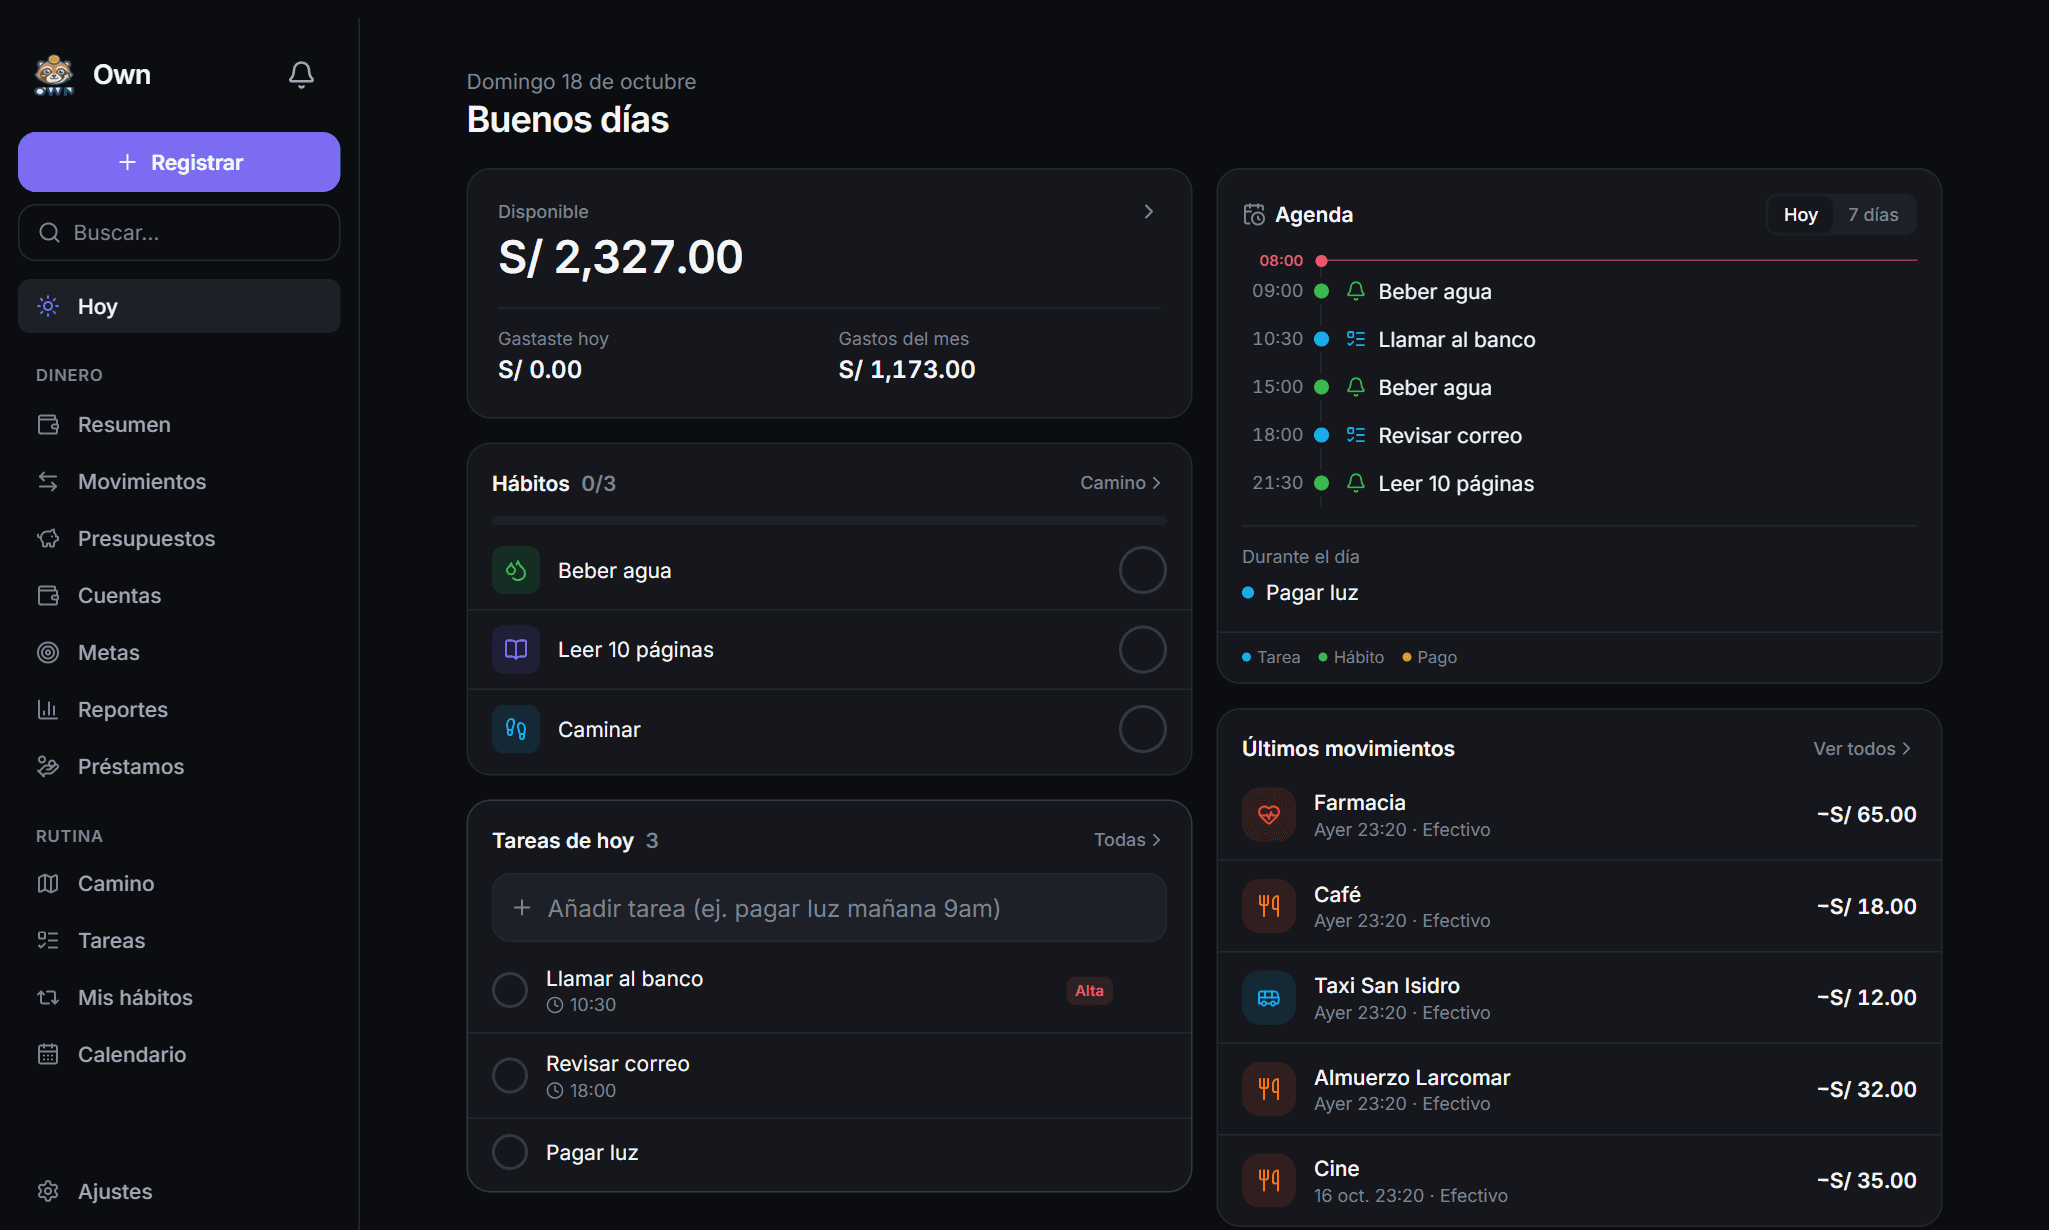Click the Registrar button

point(179,162)
